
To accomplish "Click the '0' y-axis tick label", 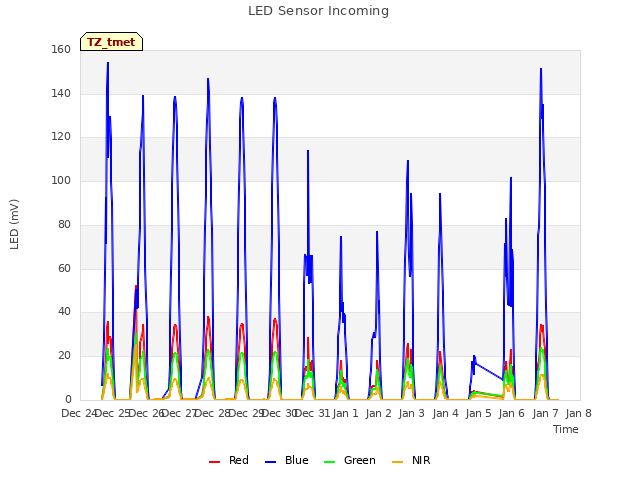I will tap(68, 400).
